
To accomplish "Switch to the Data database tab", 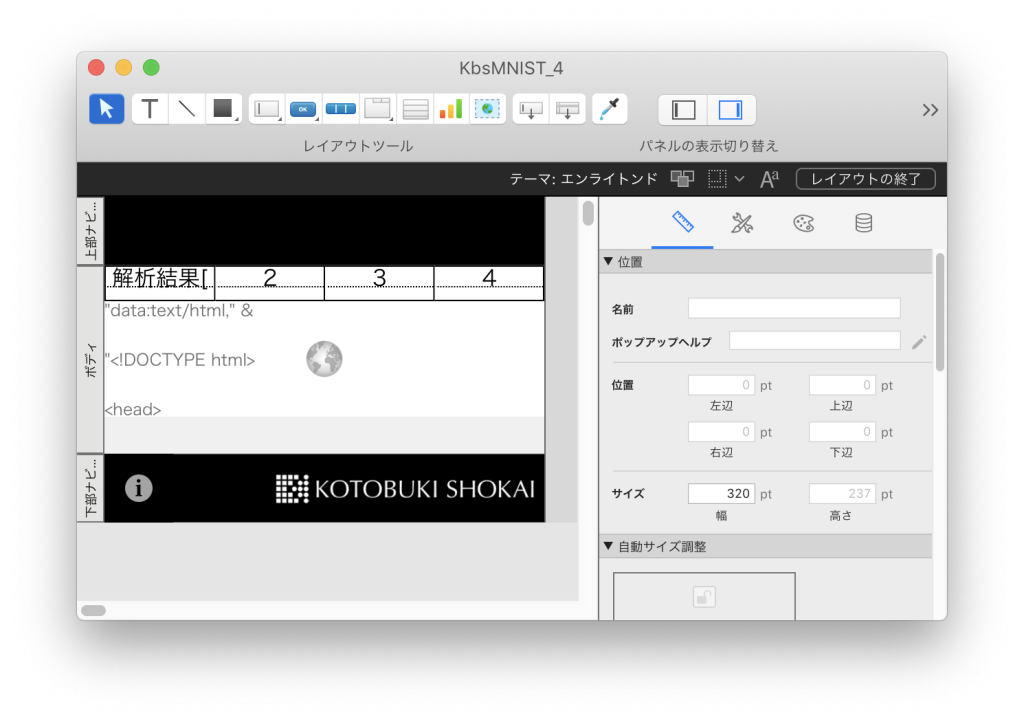I will pos(863,223).
